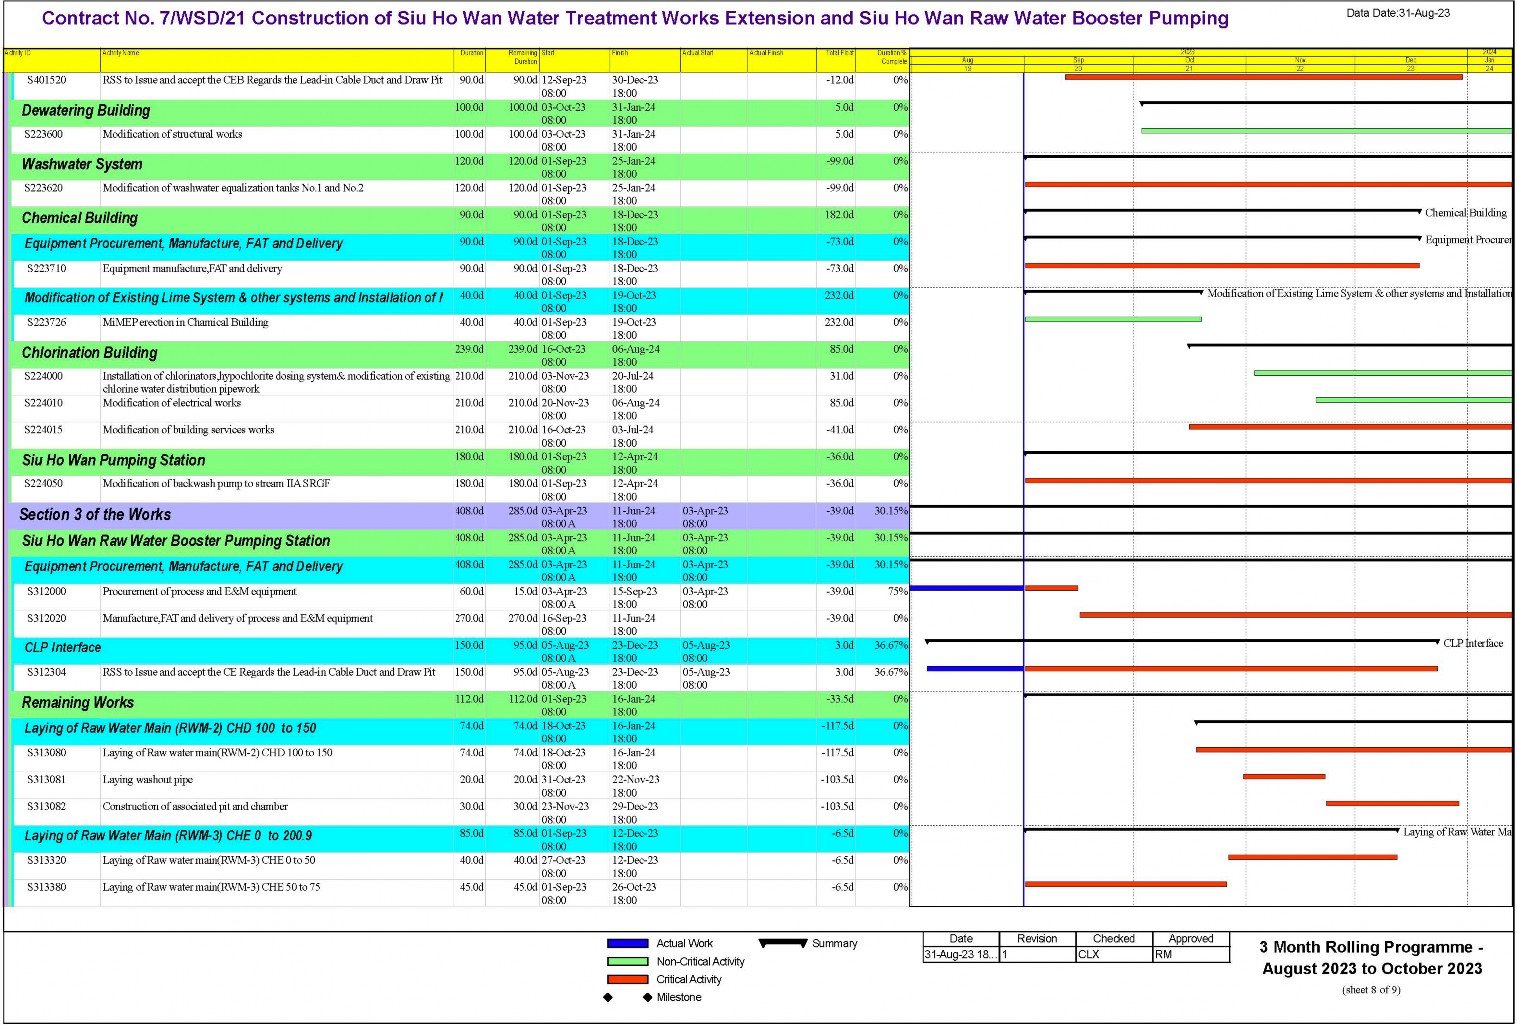Select the Chlorination Building group row
This screenshot has height=1025, width=1517.
coord(460,355)
